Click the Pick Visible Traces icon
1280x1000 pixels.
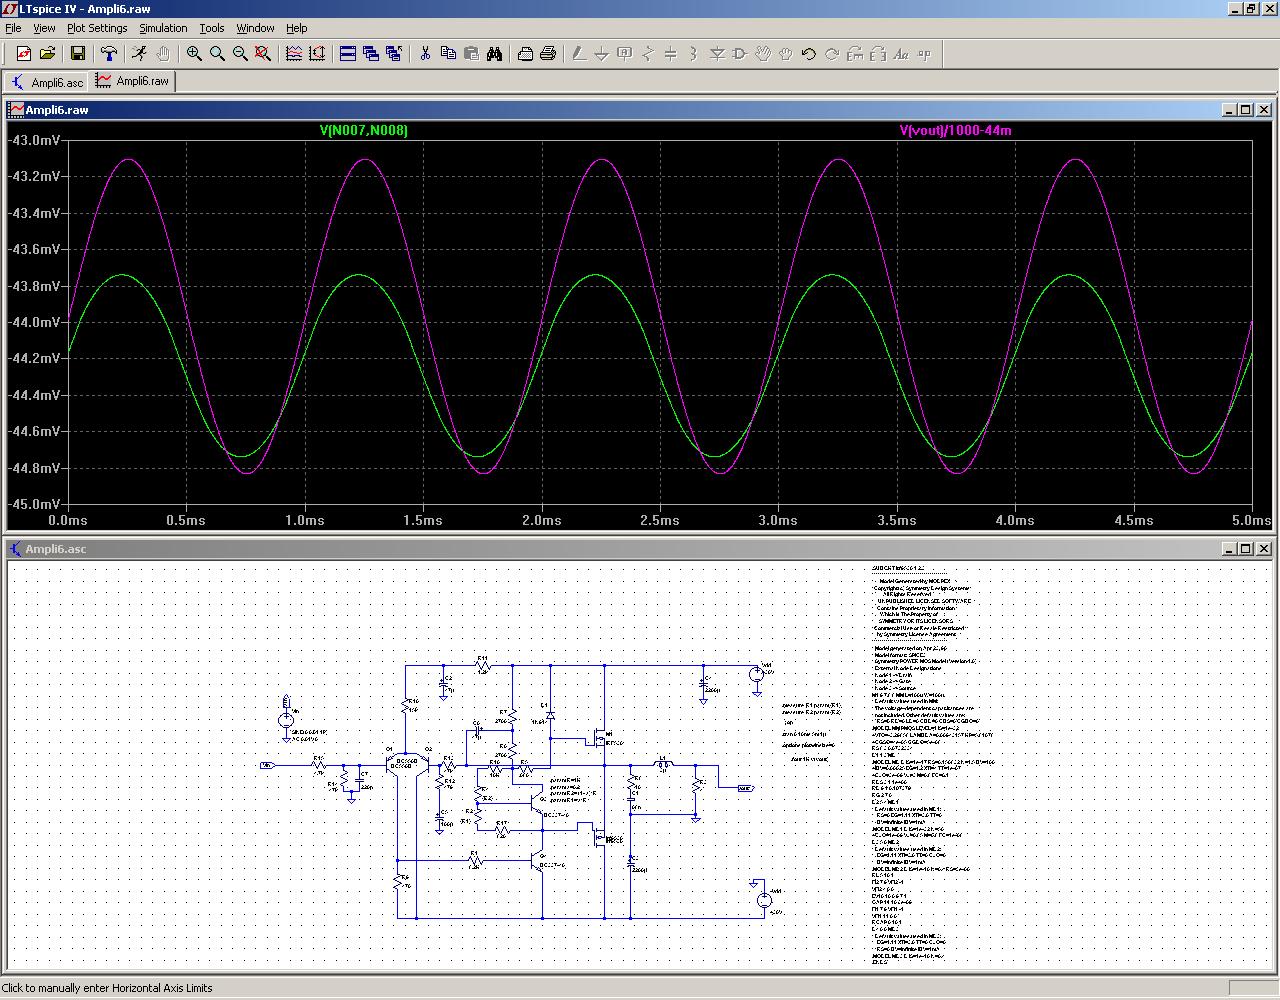(x=294, y=54)
